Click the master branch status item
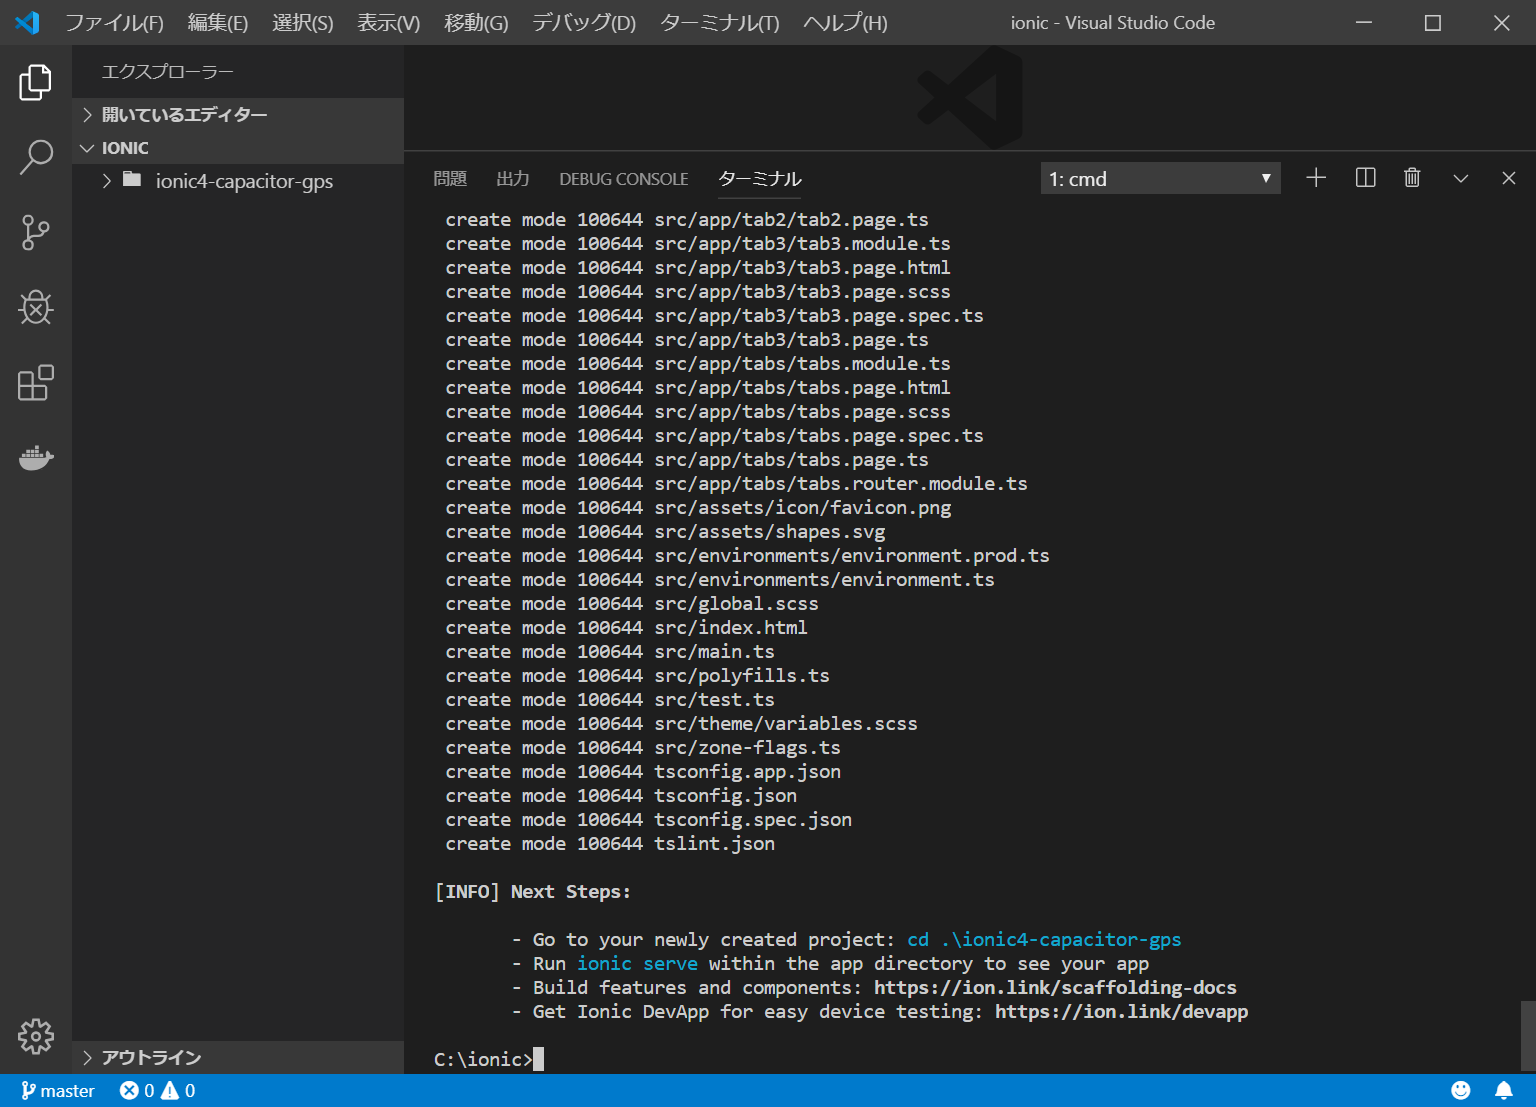The width and height of the screenshot is (1536, 1107). point(58,1091)
